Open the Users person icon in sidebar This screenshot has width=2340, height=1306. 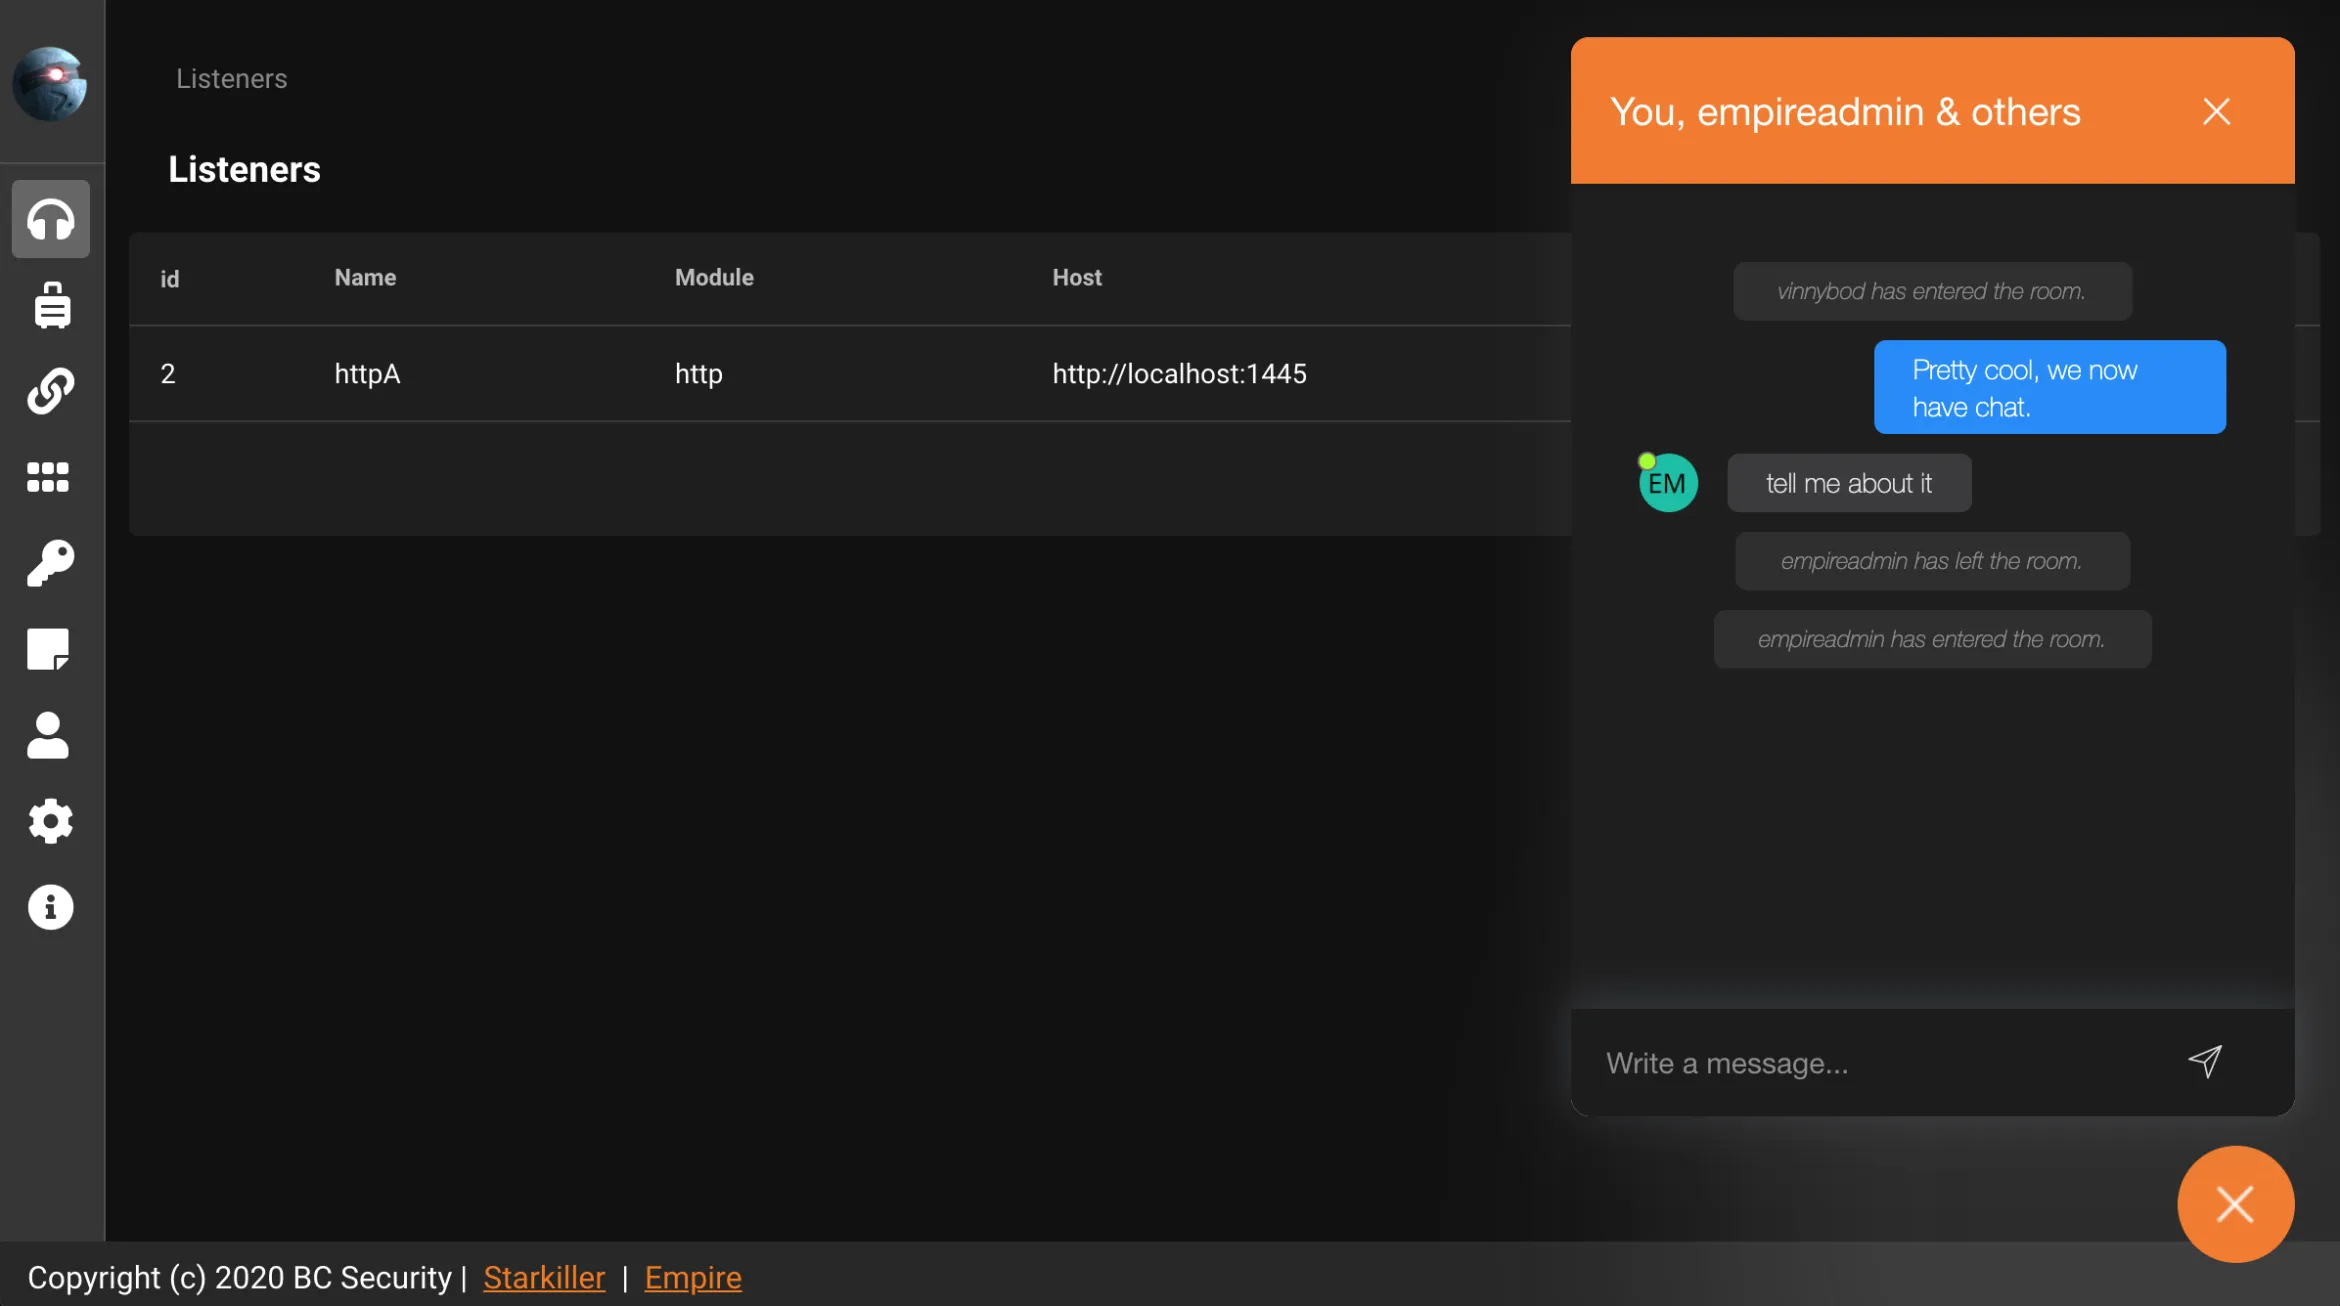click(48, 735)
